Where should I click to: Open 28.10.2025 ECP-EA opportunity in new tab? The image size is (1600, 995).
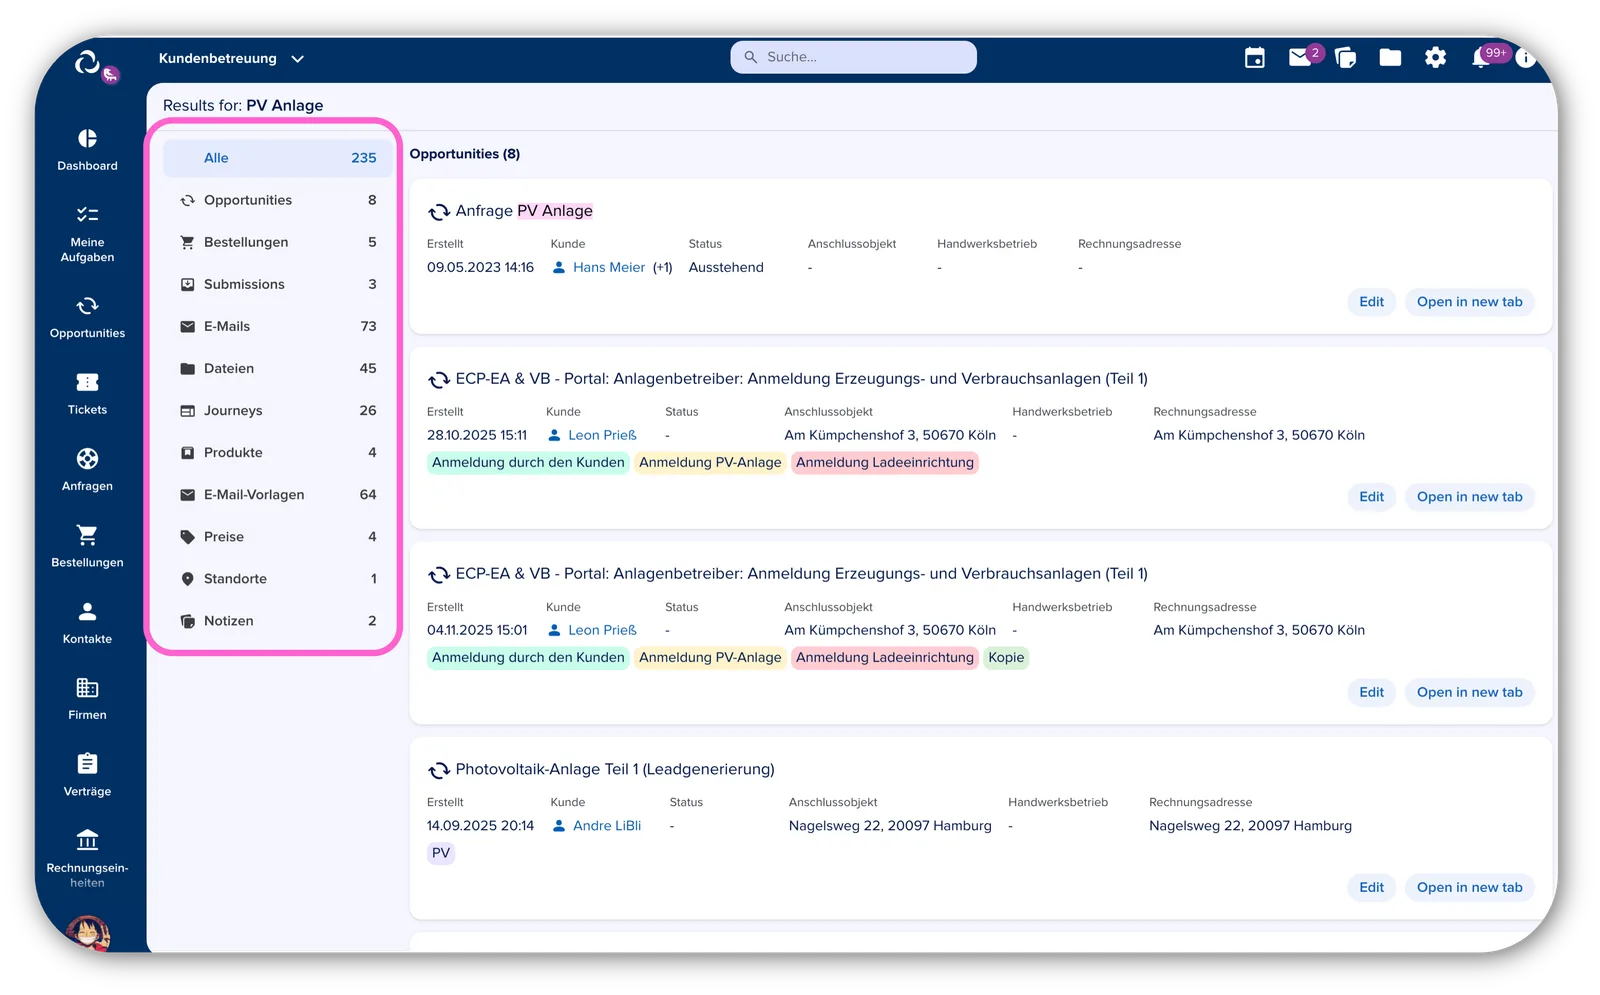coord(1469,497)
